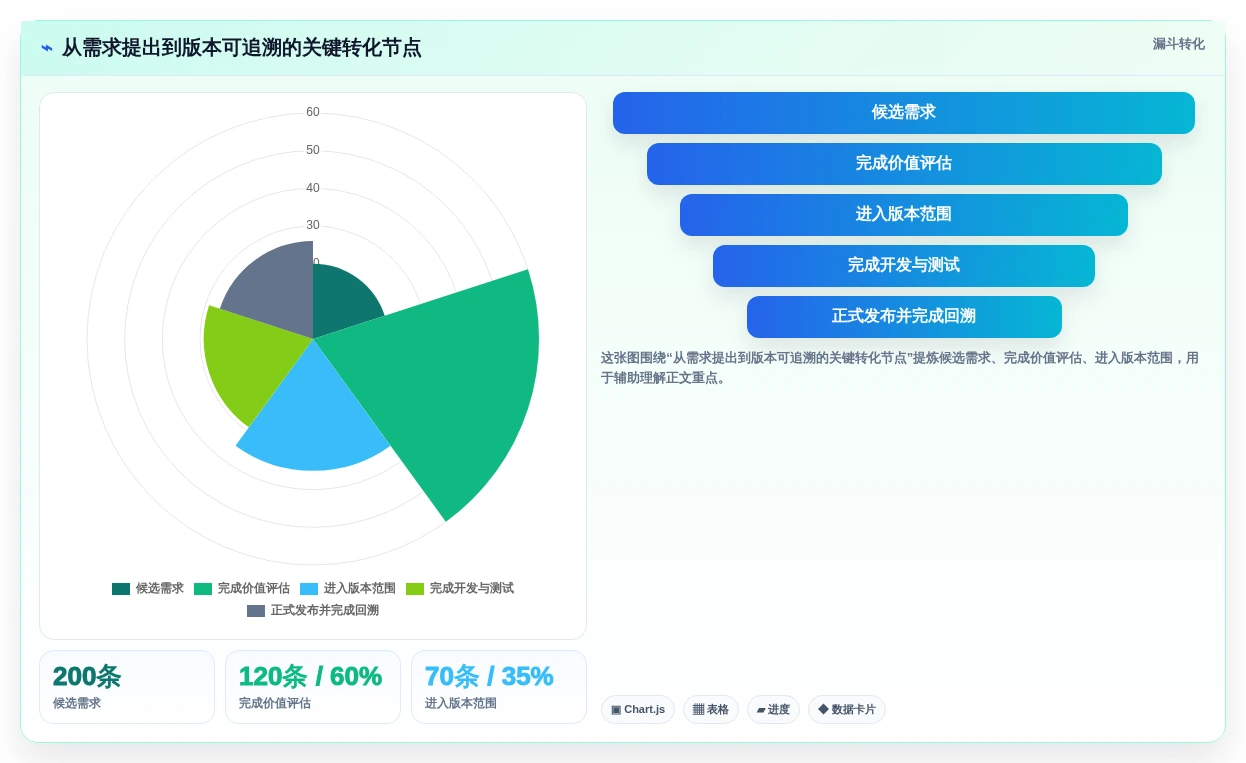Click the 正式发布并完成回溯 funnel bar
The image size is (1246, 763).
[x=904, y=317]
